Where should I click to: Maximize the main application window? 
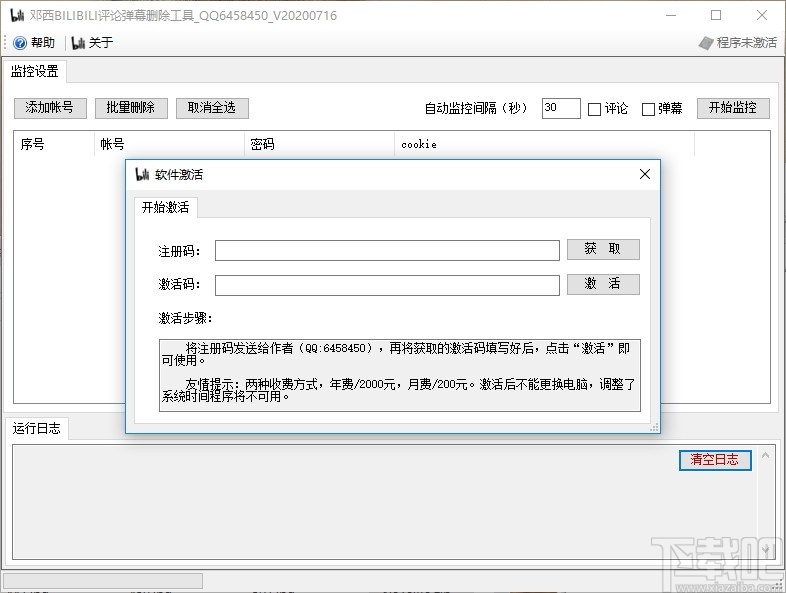pyautogui.click(x=716, y=16)
